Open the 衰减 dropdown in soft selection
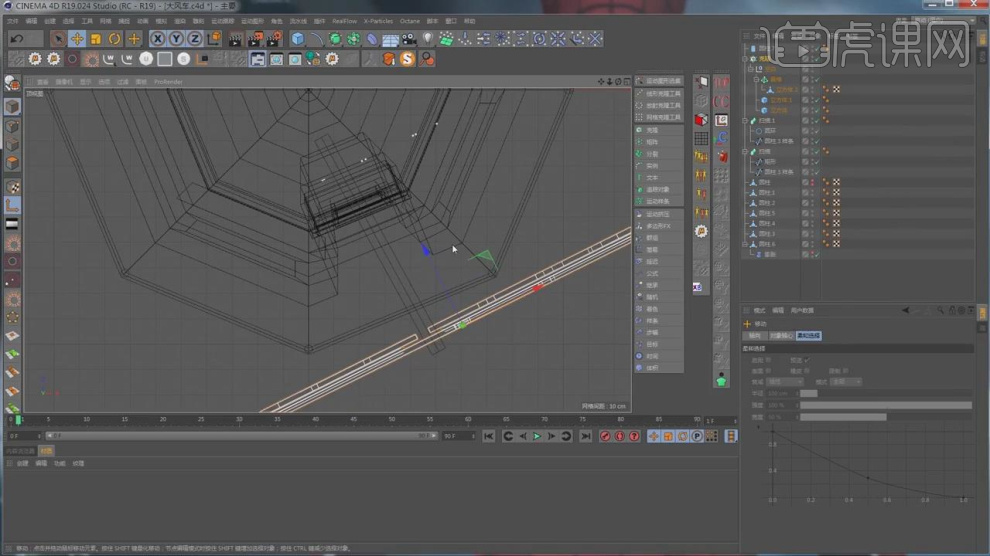 click(x=785, y=382)
